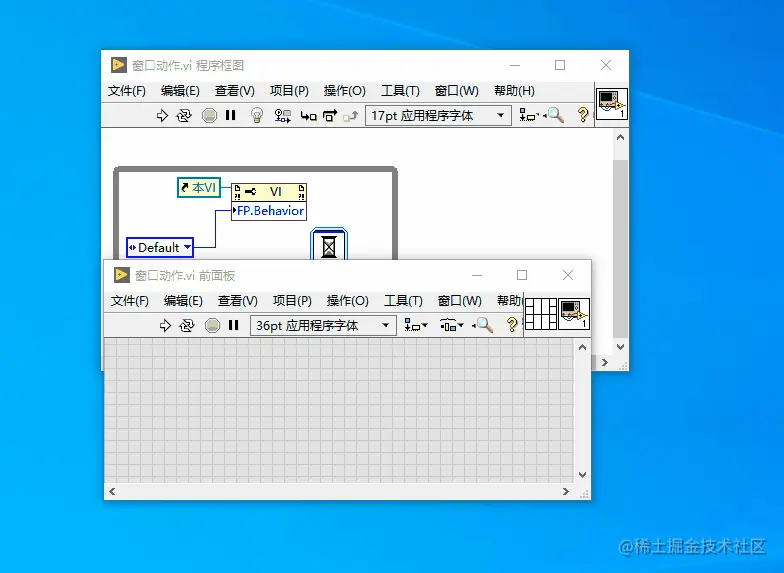Select the 本VI reference node

click(x=199, y=188)
